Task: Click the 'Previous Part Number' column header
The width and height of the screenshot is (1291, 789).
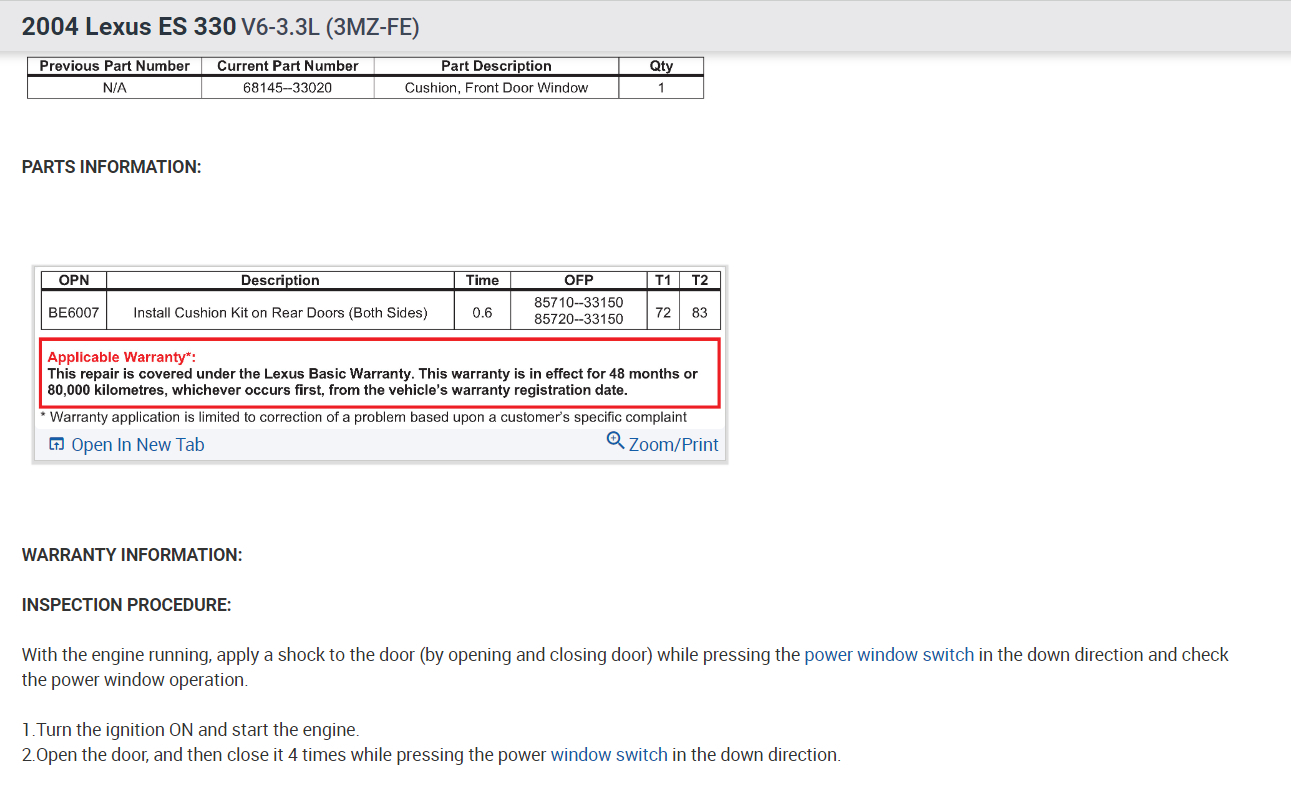Action: click(114, 66)
